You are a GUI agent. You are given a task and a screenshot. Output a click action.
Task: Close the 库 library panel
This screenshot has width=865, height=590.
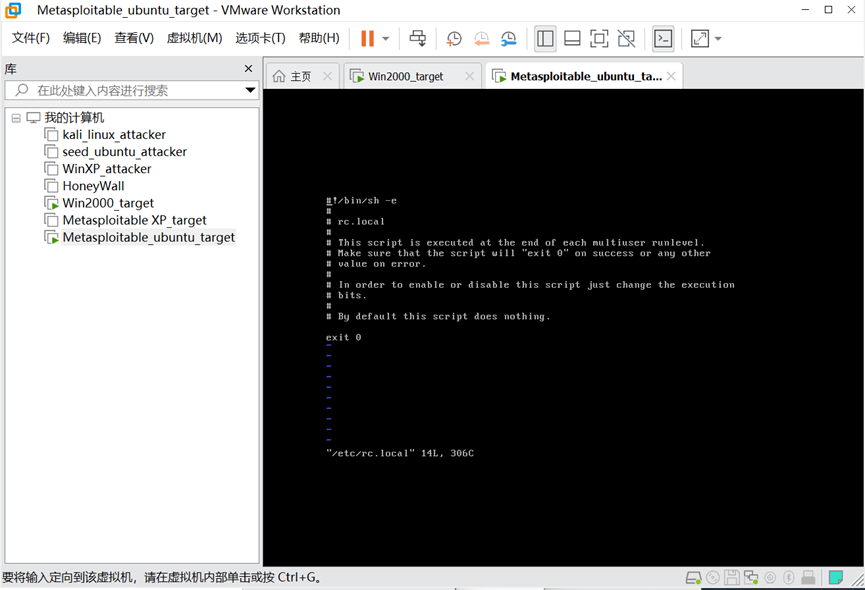248,68
